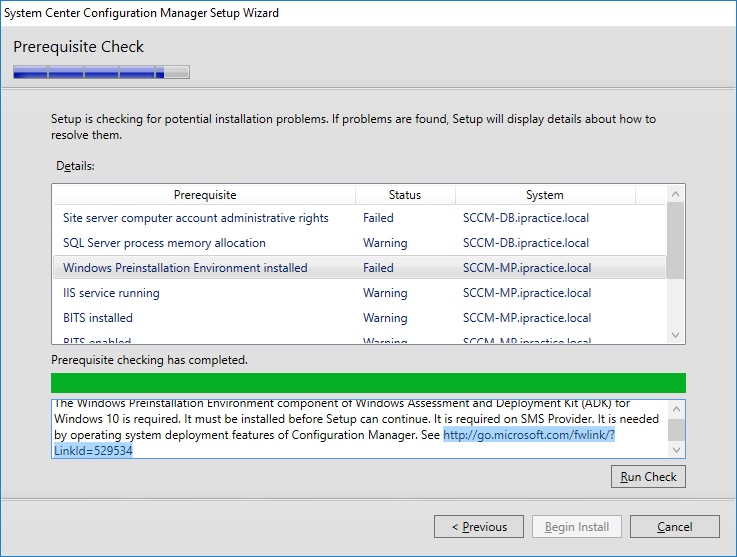This screenshot has height=557, width=737.
Task: Click the green prerequisite check progress bar
Action: pos(368,383)
